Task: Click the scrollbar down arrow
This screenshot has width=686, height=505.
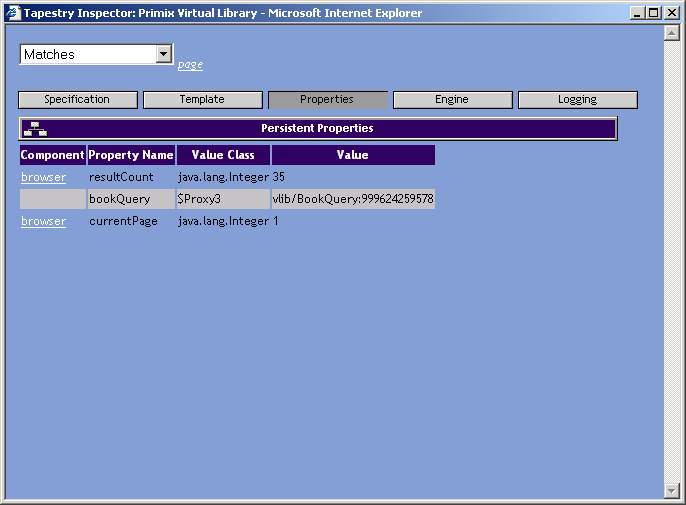Action: [672, 490]
